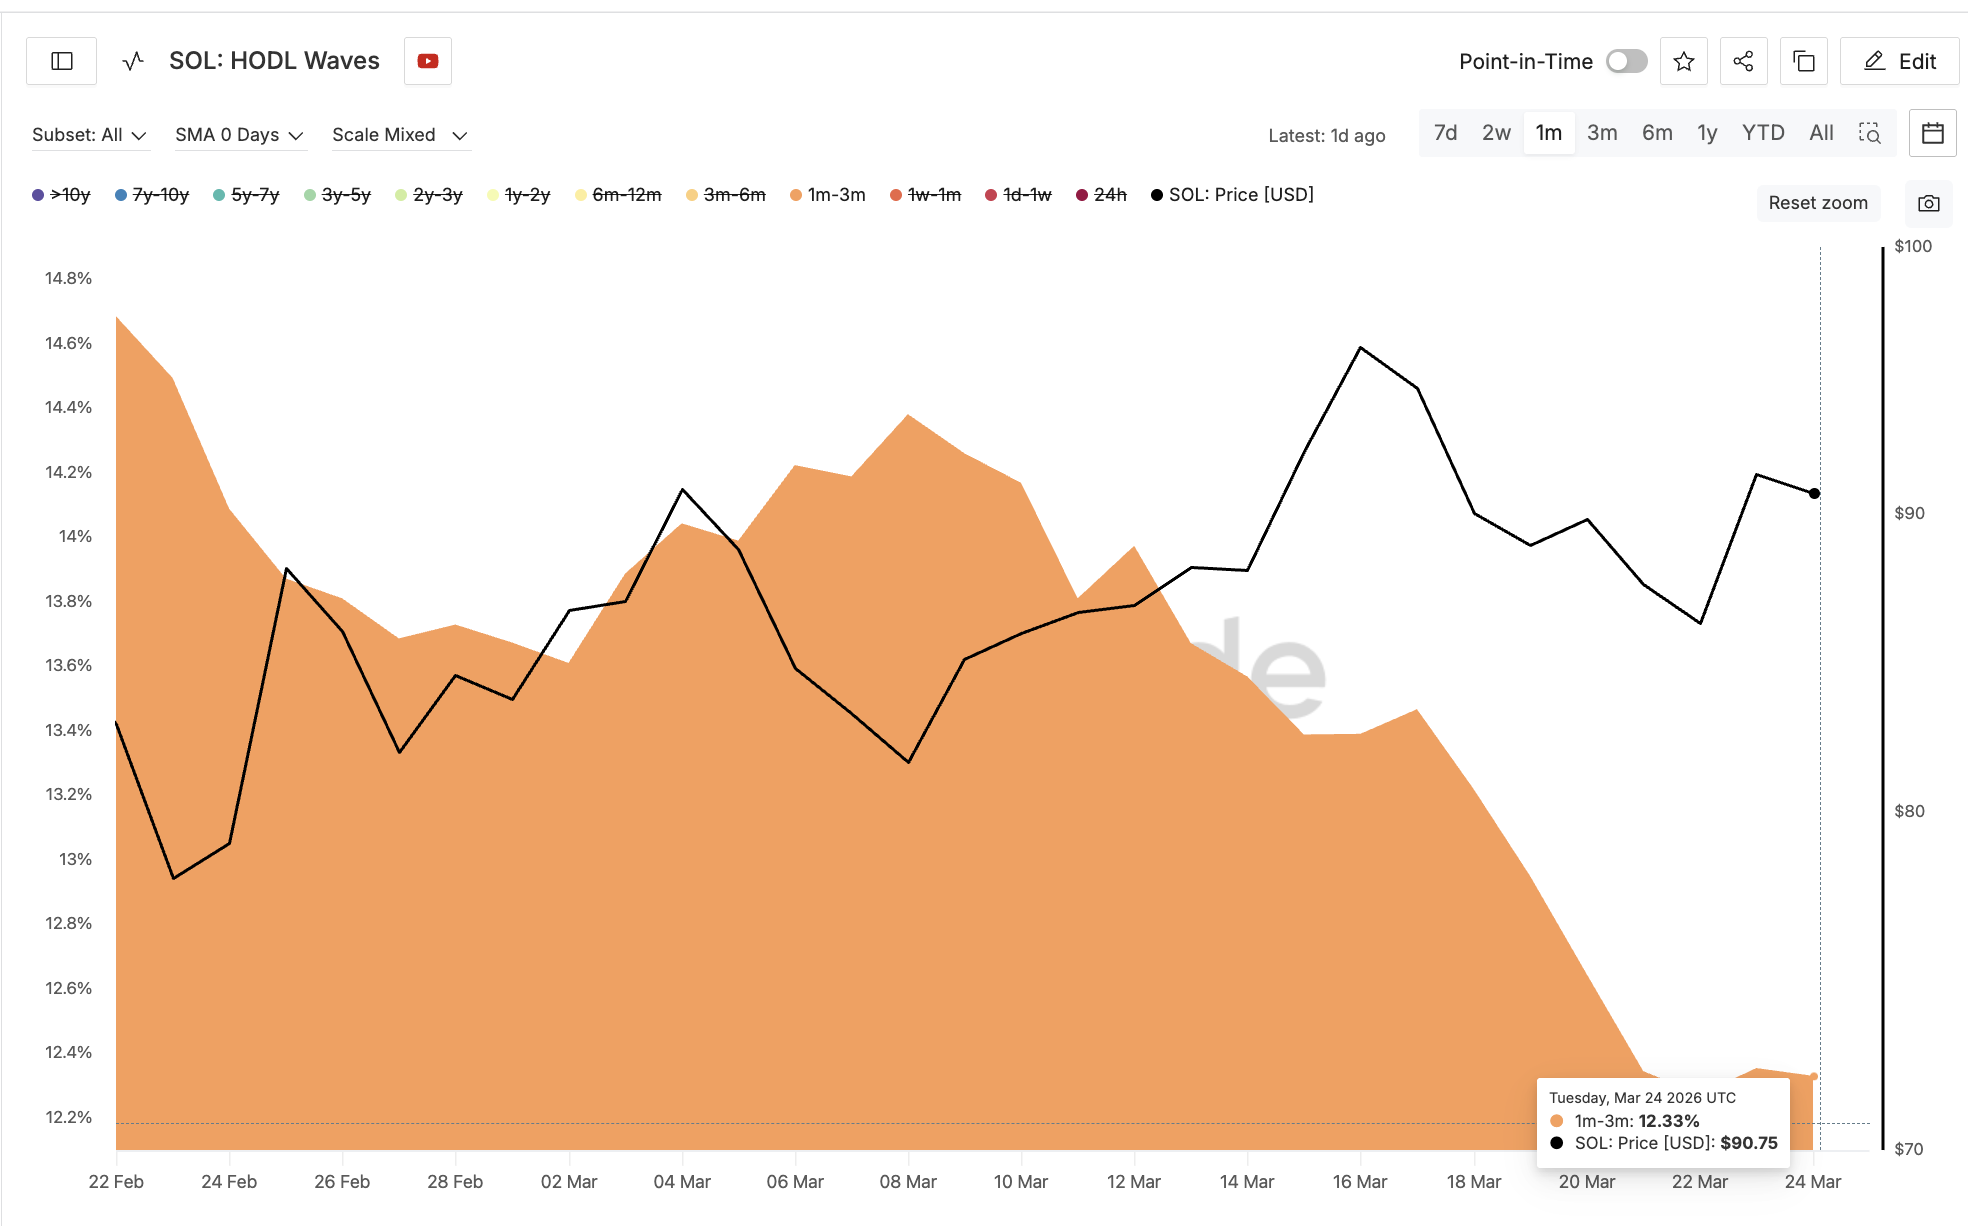The image size is (1968, 1226).
Task: Click the copy chart icon
Action: 1804,61
